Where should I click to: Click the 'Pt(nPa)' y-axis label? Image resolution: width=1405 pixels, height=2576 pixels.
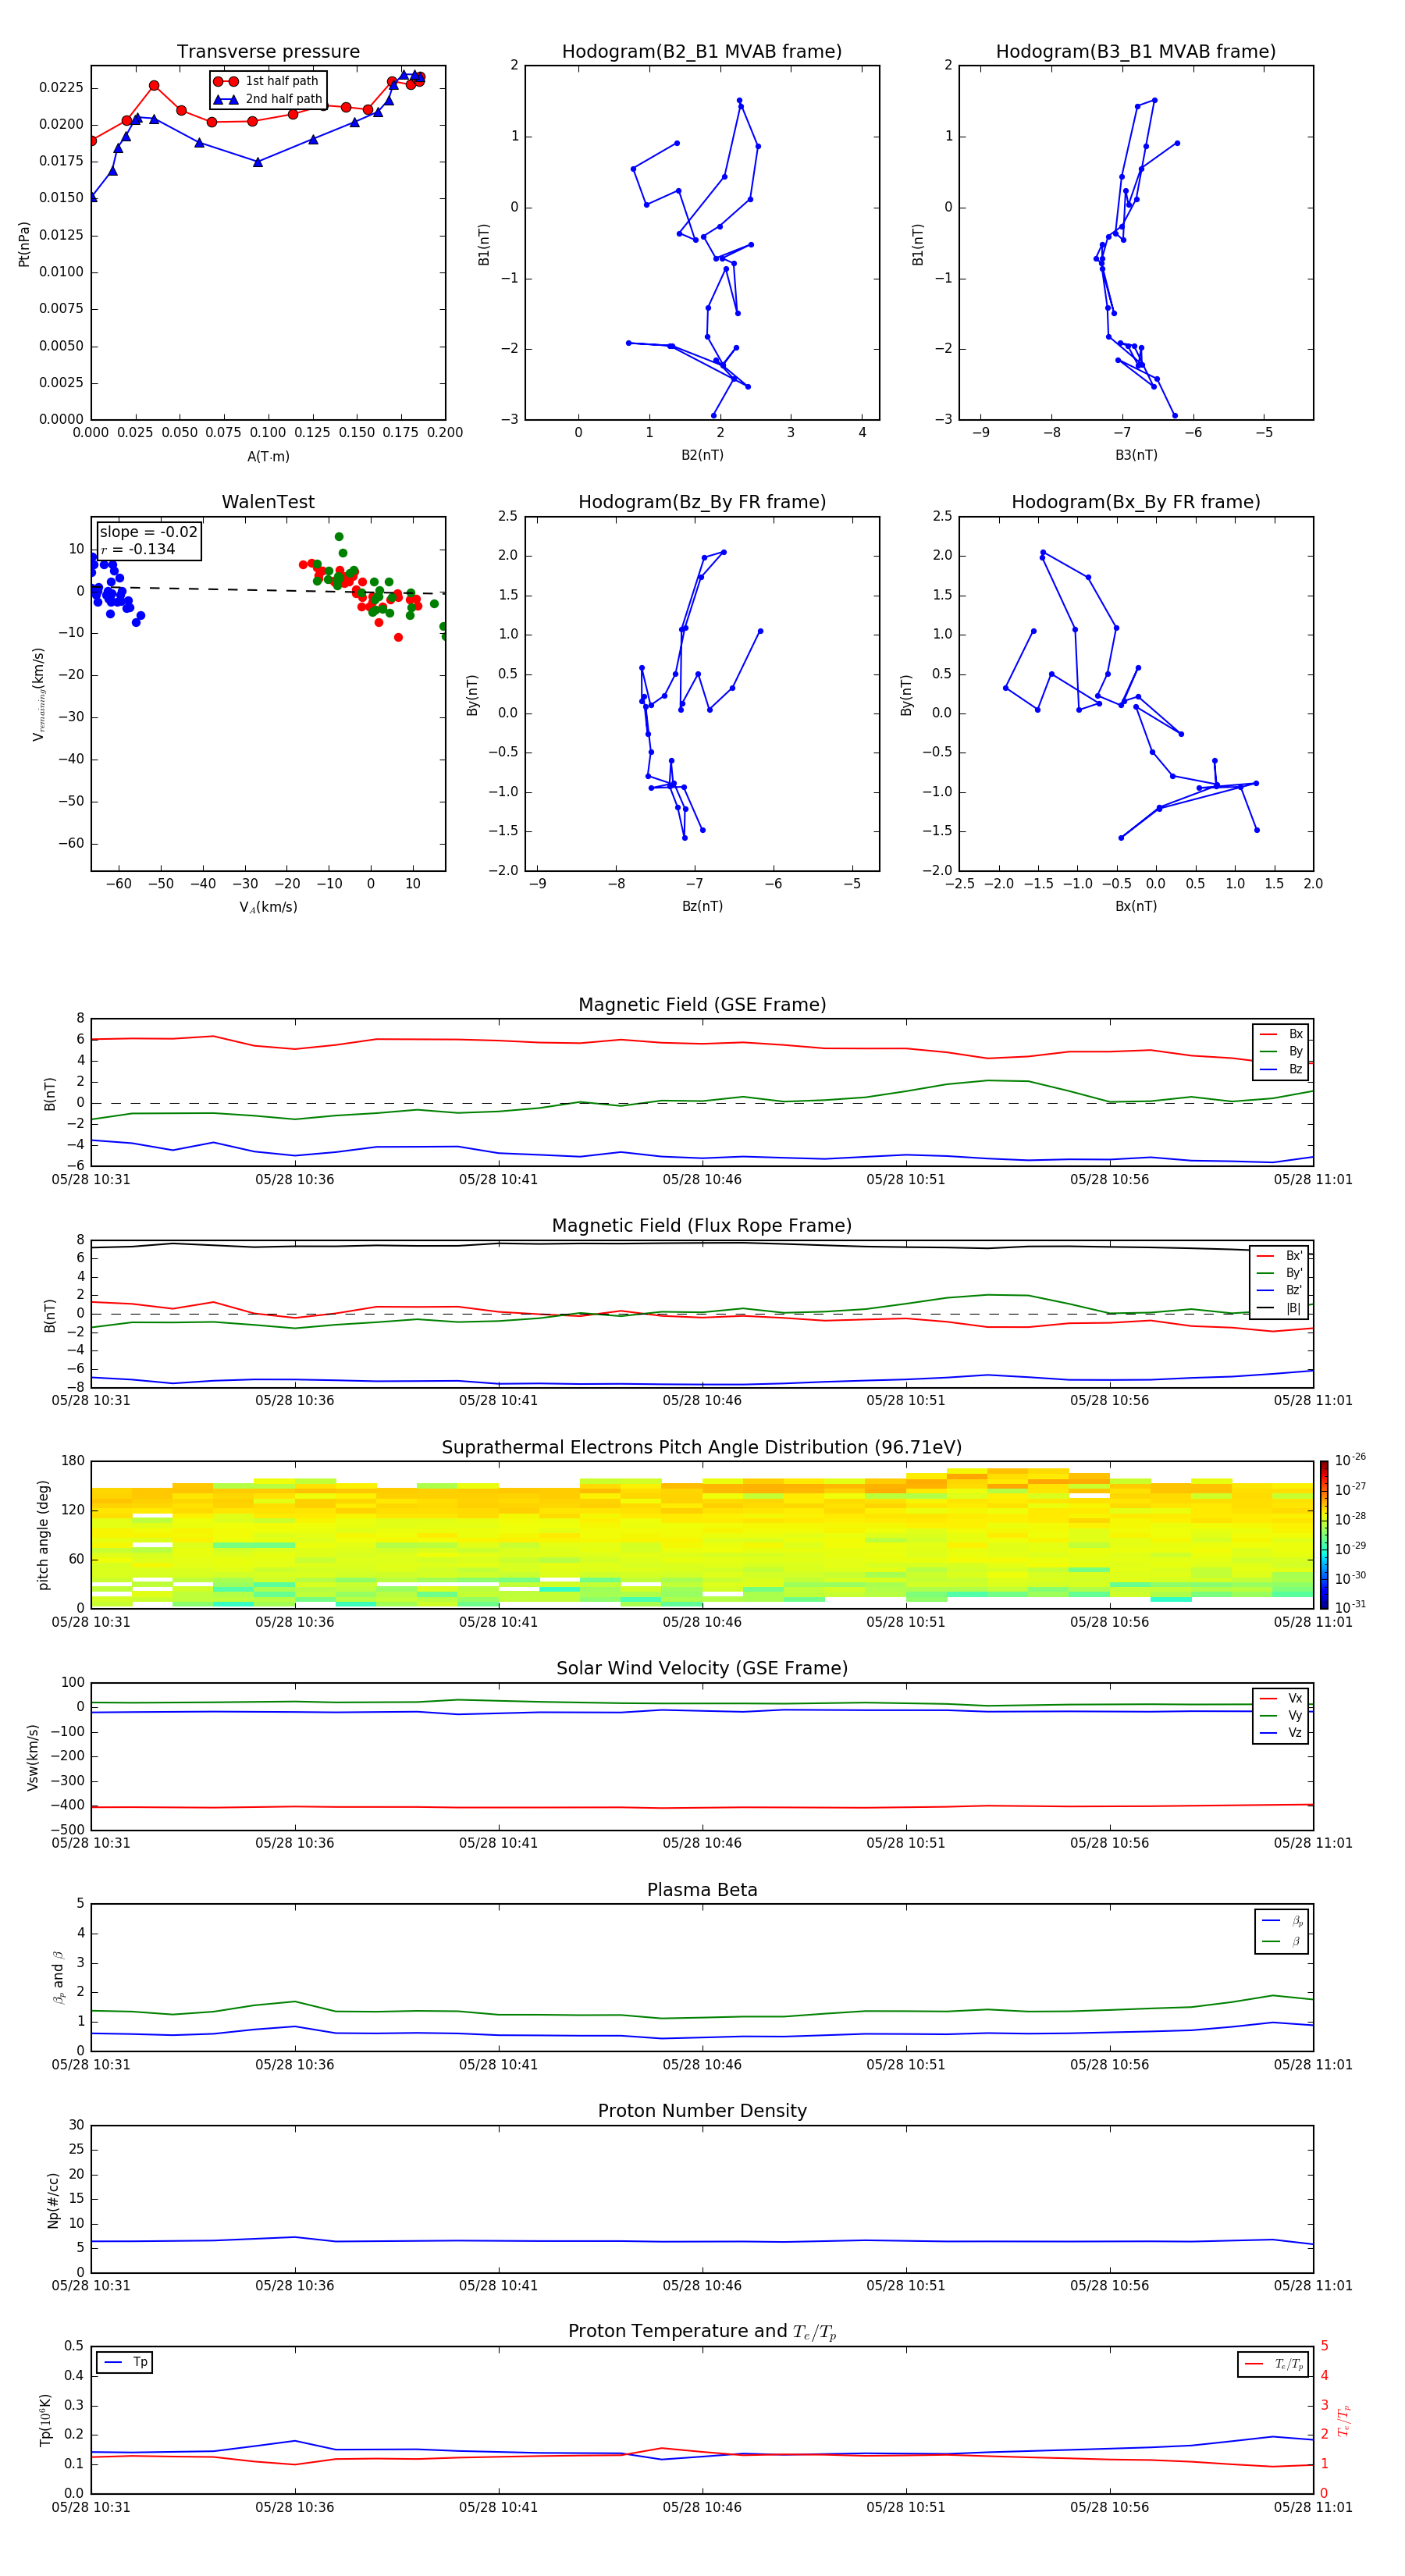(x=24, y=244)
